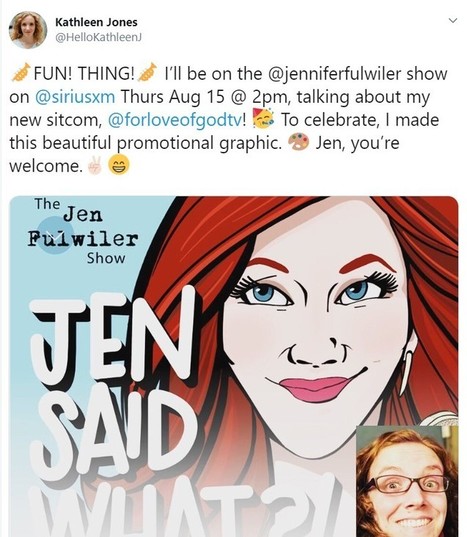Click the first trumpet emoji before FUN
This screenshot has height=537, width=467.
pos(21,73)
